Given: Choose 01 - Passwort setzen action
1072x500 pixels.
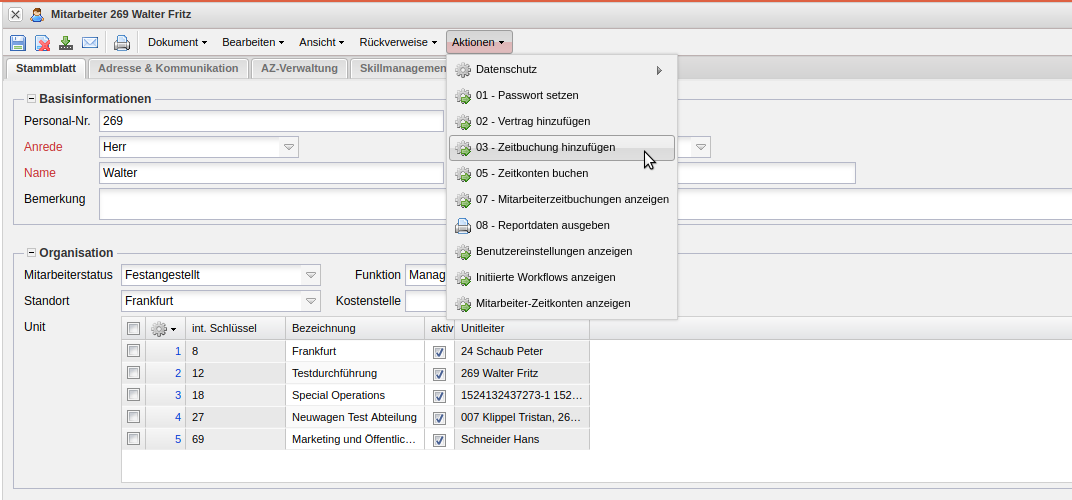Looking at the screenshot, I should (x=526, y=95).
